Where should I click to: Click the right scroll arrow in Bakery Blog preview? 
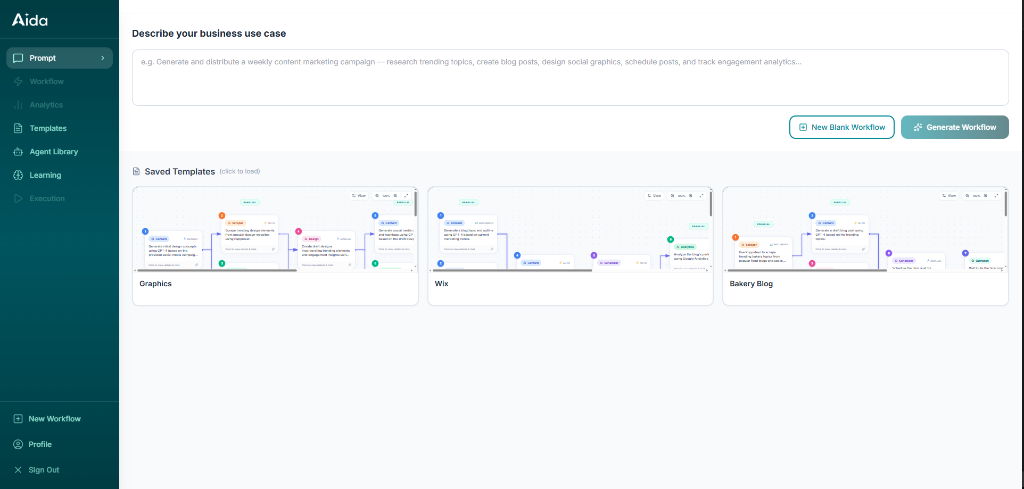coord(1002,270)
